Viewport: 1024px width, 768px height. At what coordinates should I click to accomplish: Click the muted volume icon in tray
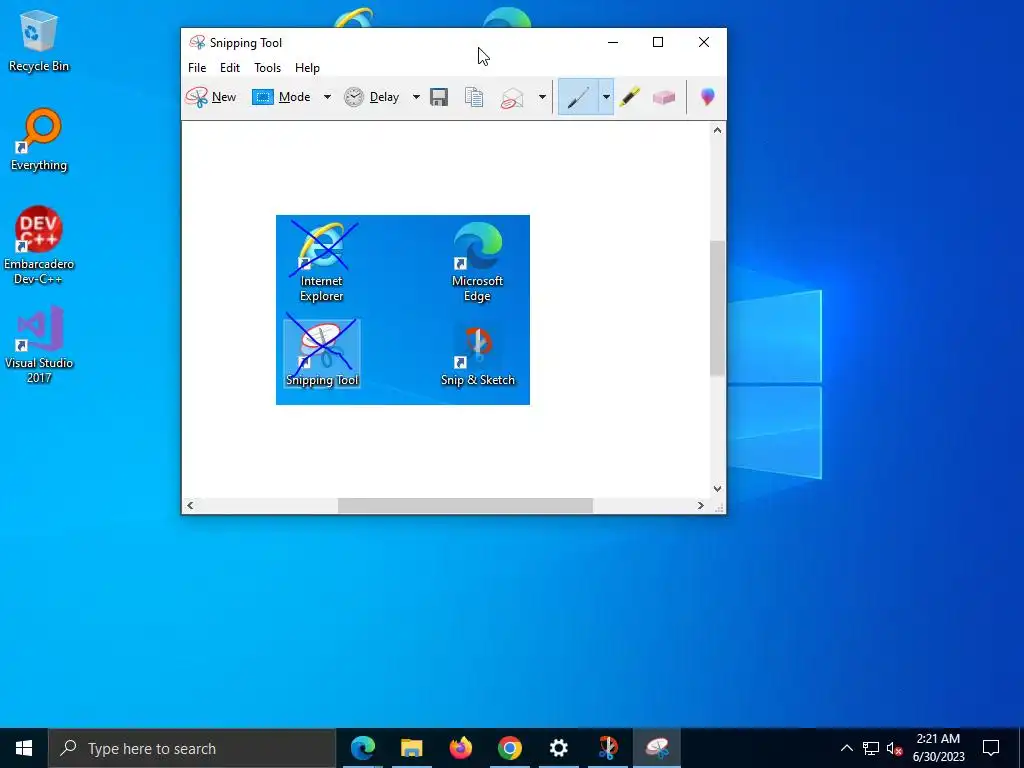(894, 748)
